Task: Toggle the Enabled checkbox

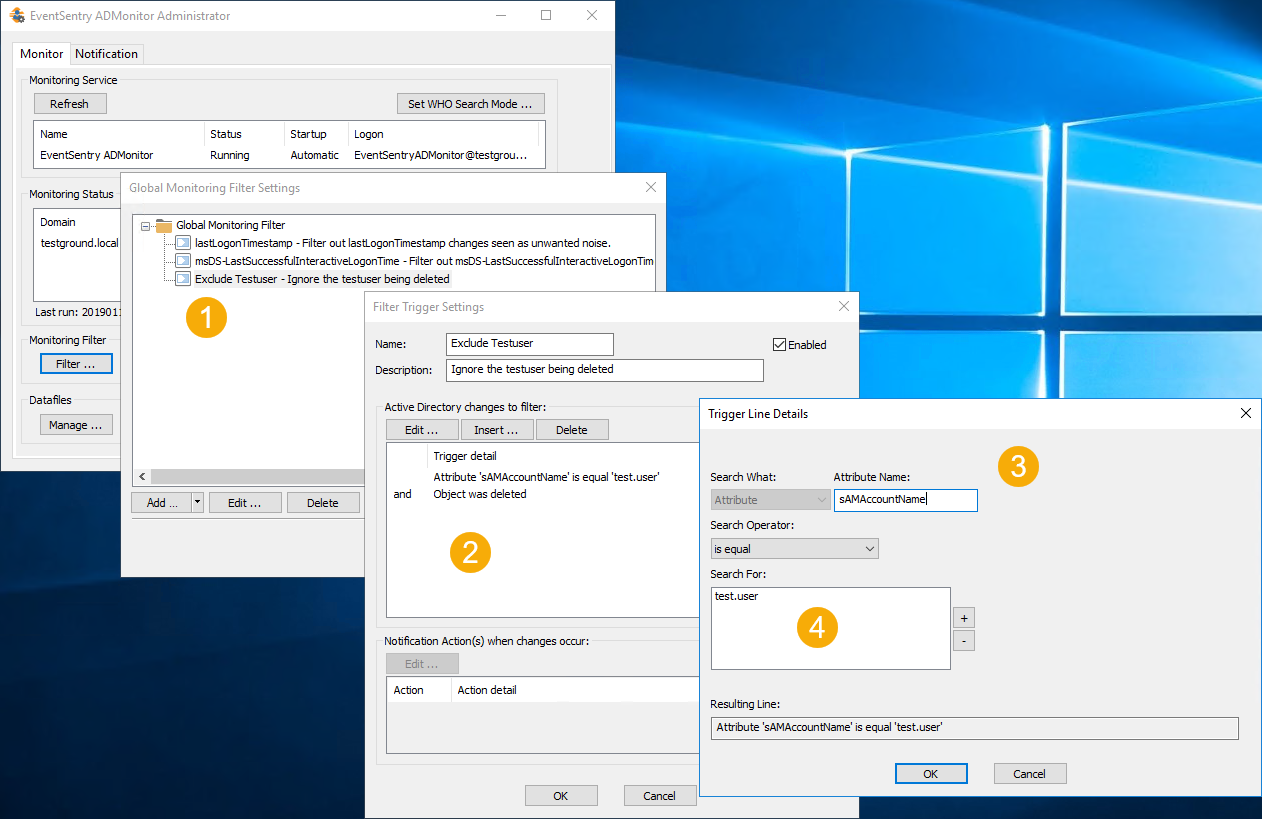Action: [779, 345]
